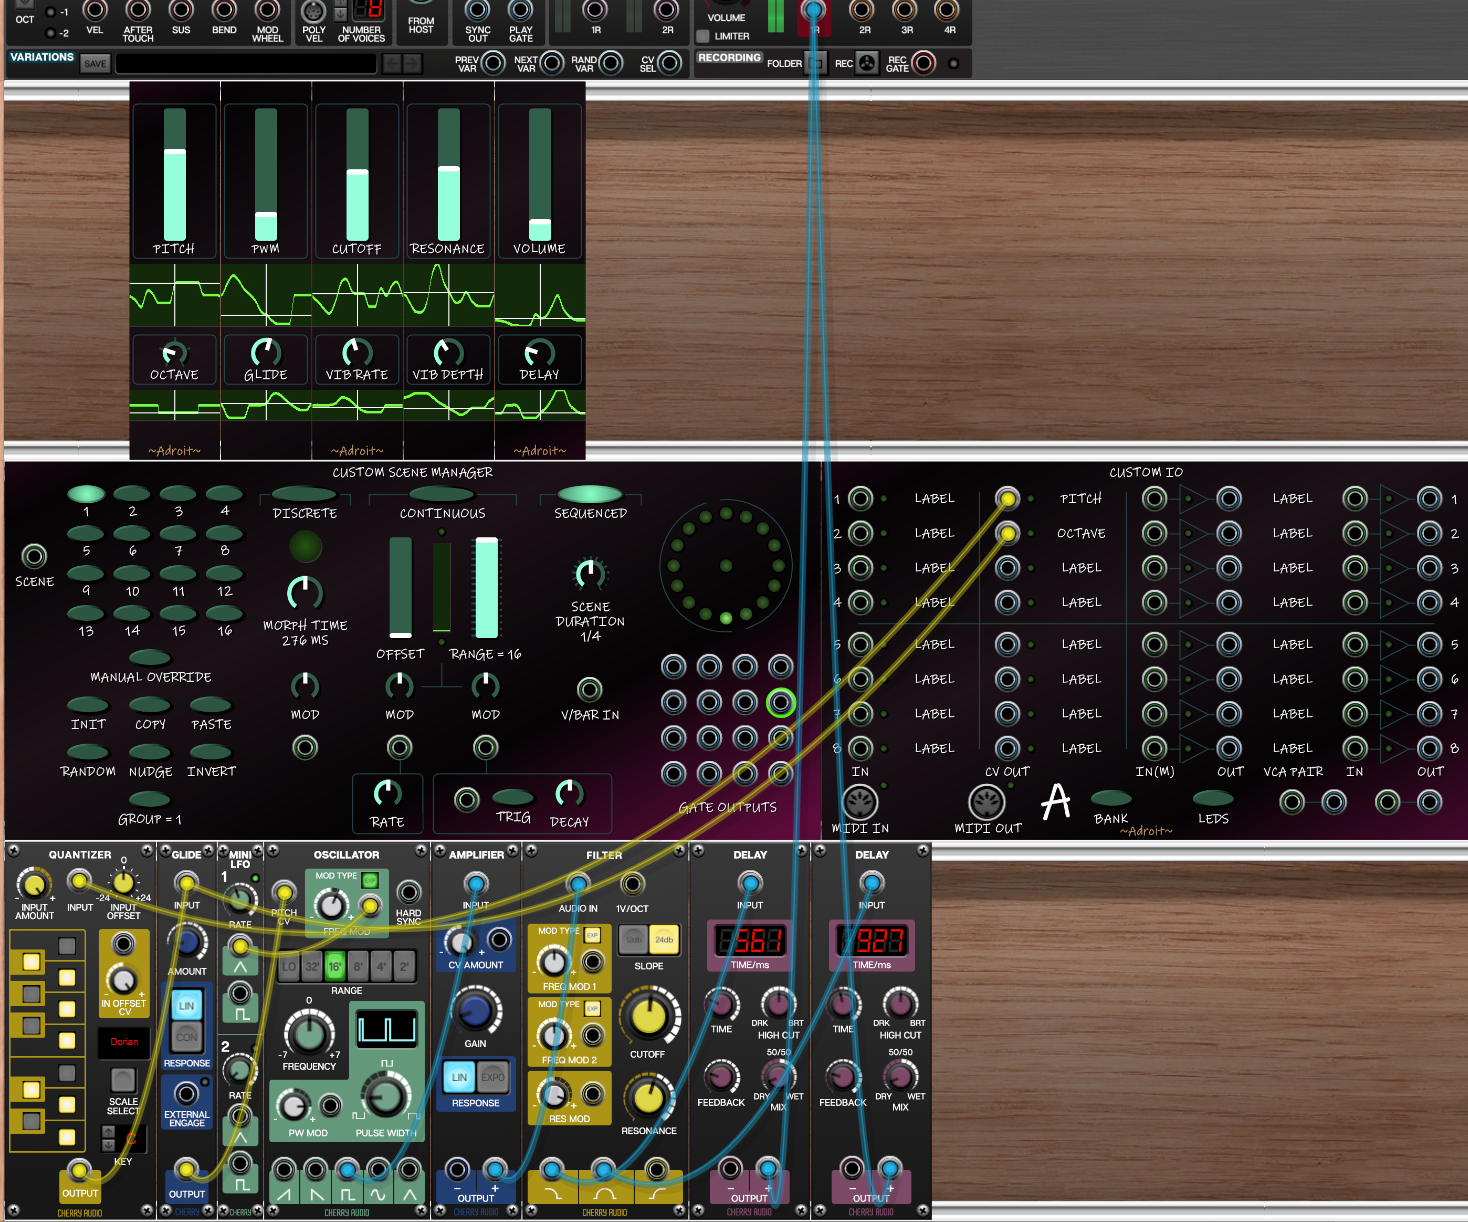Click the Quantizer OUTPUT jack

click(79, 1171)
